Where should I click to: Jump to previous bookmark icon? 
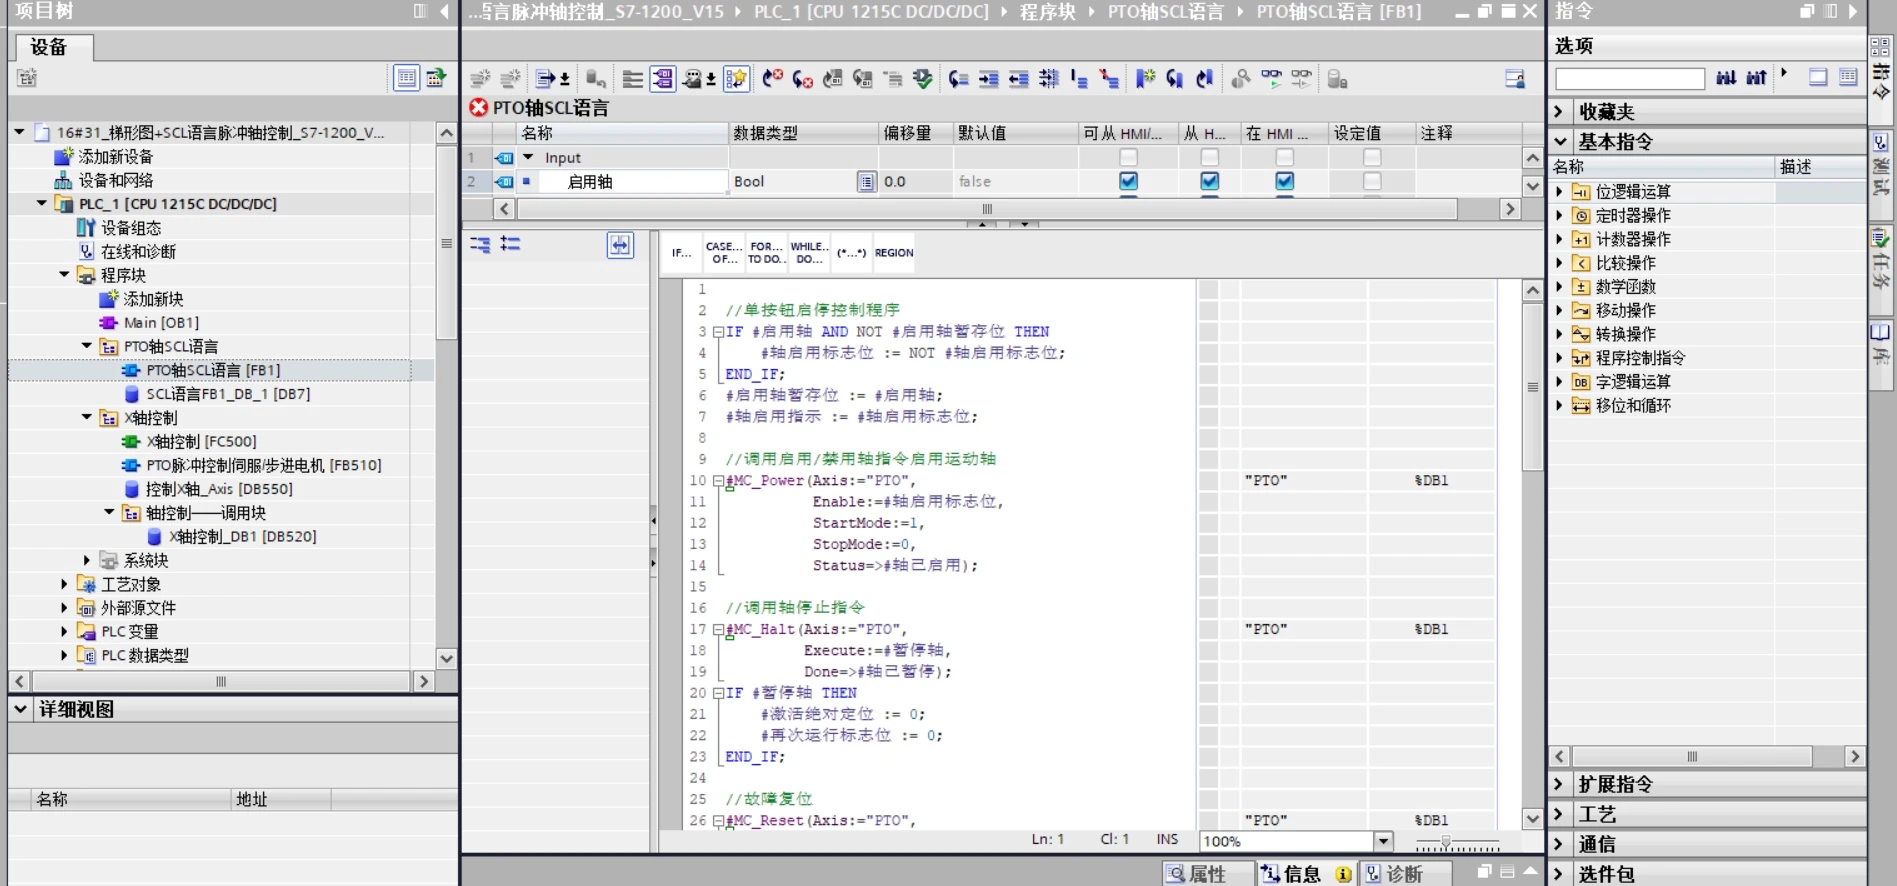[1205, 79]
